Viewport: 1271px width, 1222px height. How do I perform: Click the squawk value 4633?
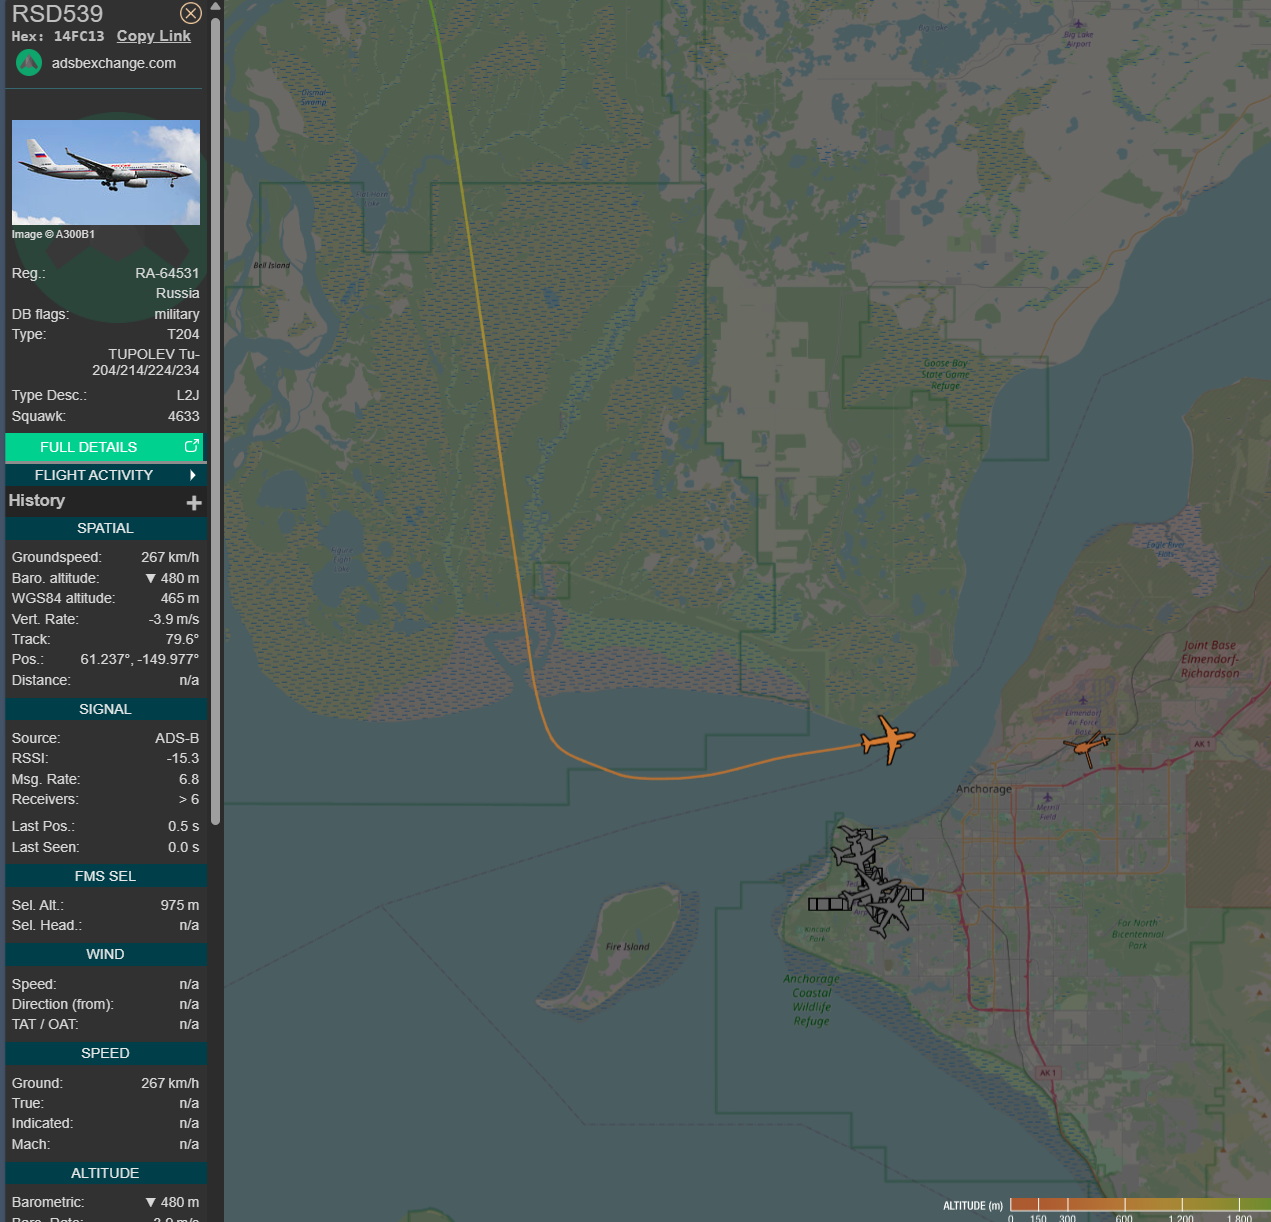point(184,416)
